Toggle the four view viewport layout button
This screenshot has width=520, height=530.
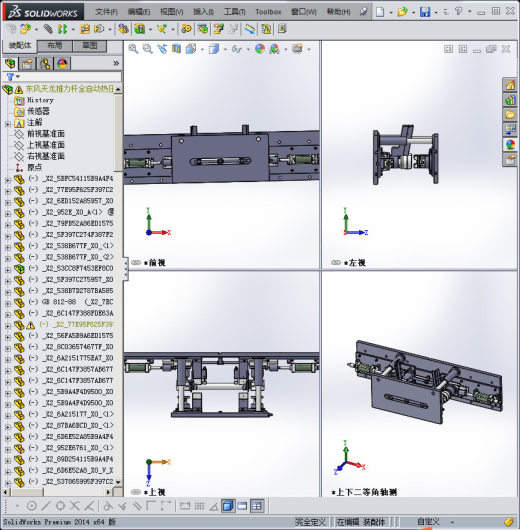pos(257,506)
